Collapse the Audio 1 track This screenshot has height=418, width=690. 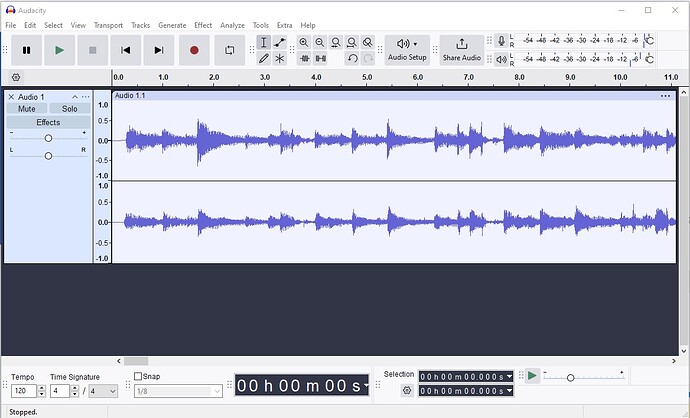click(x=75, y=97)
